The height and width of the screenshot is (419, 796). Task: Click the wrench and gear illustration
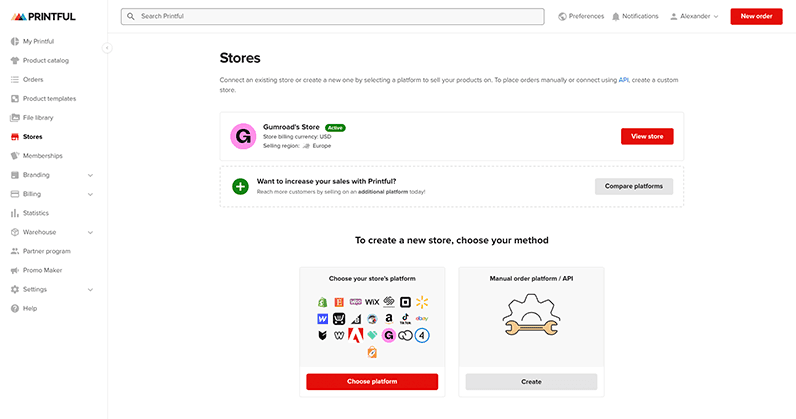532,314
